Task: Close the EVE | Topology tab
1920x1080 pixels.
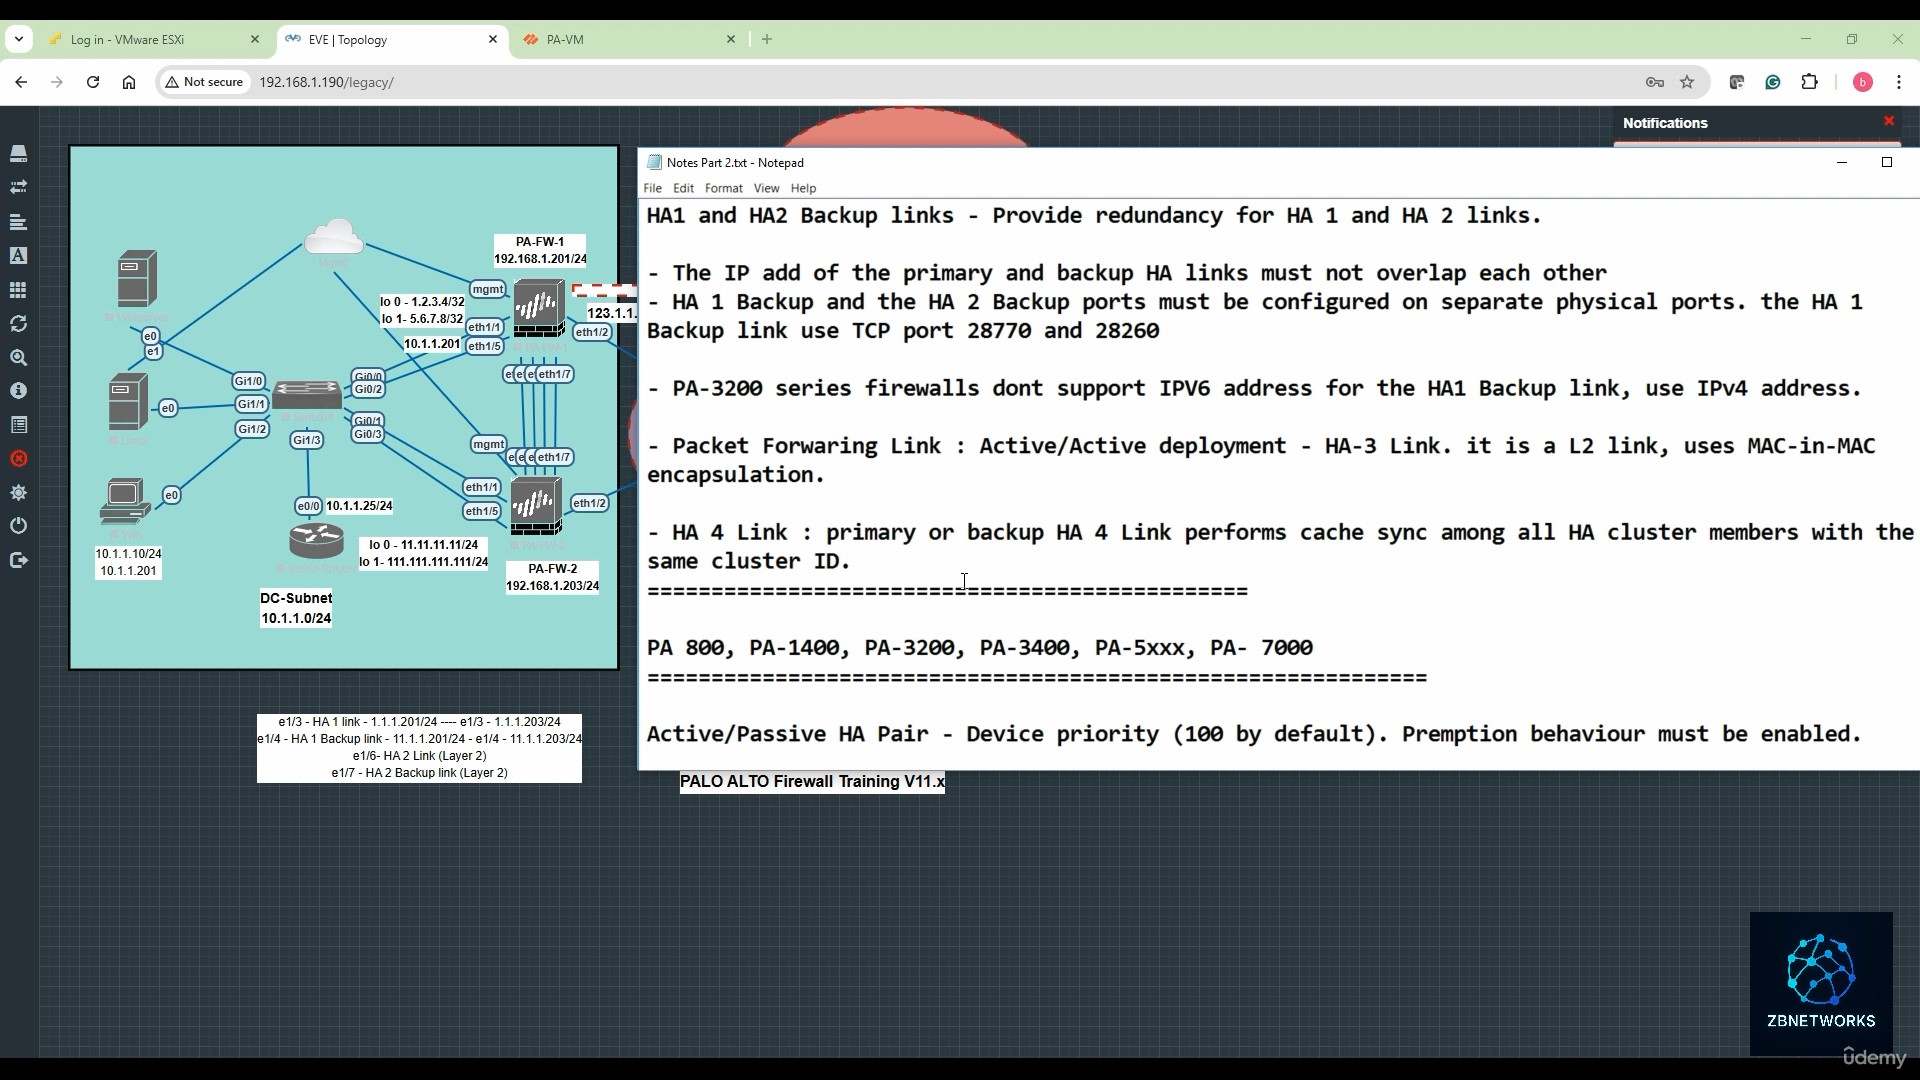Action: [x=493, y=39]
